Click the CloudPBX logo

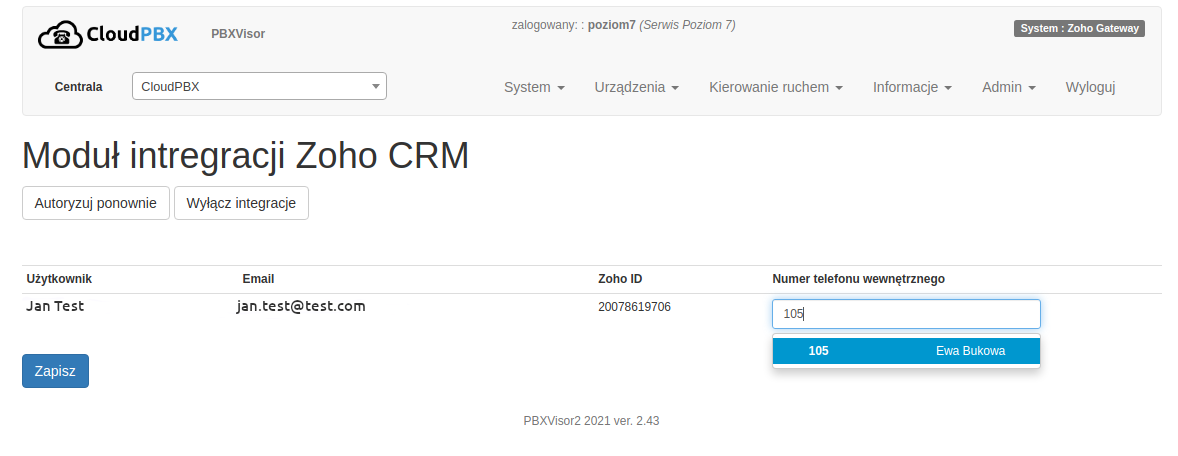pyautogui.click(x=107, y=35)
